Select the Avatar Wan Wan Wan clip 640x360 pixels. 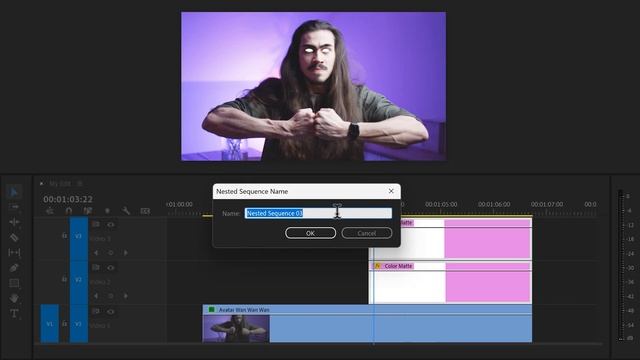pos(367,324)
